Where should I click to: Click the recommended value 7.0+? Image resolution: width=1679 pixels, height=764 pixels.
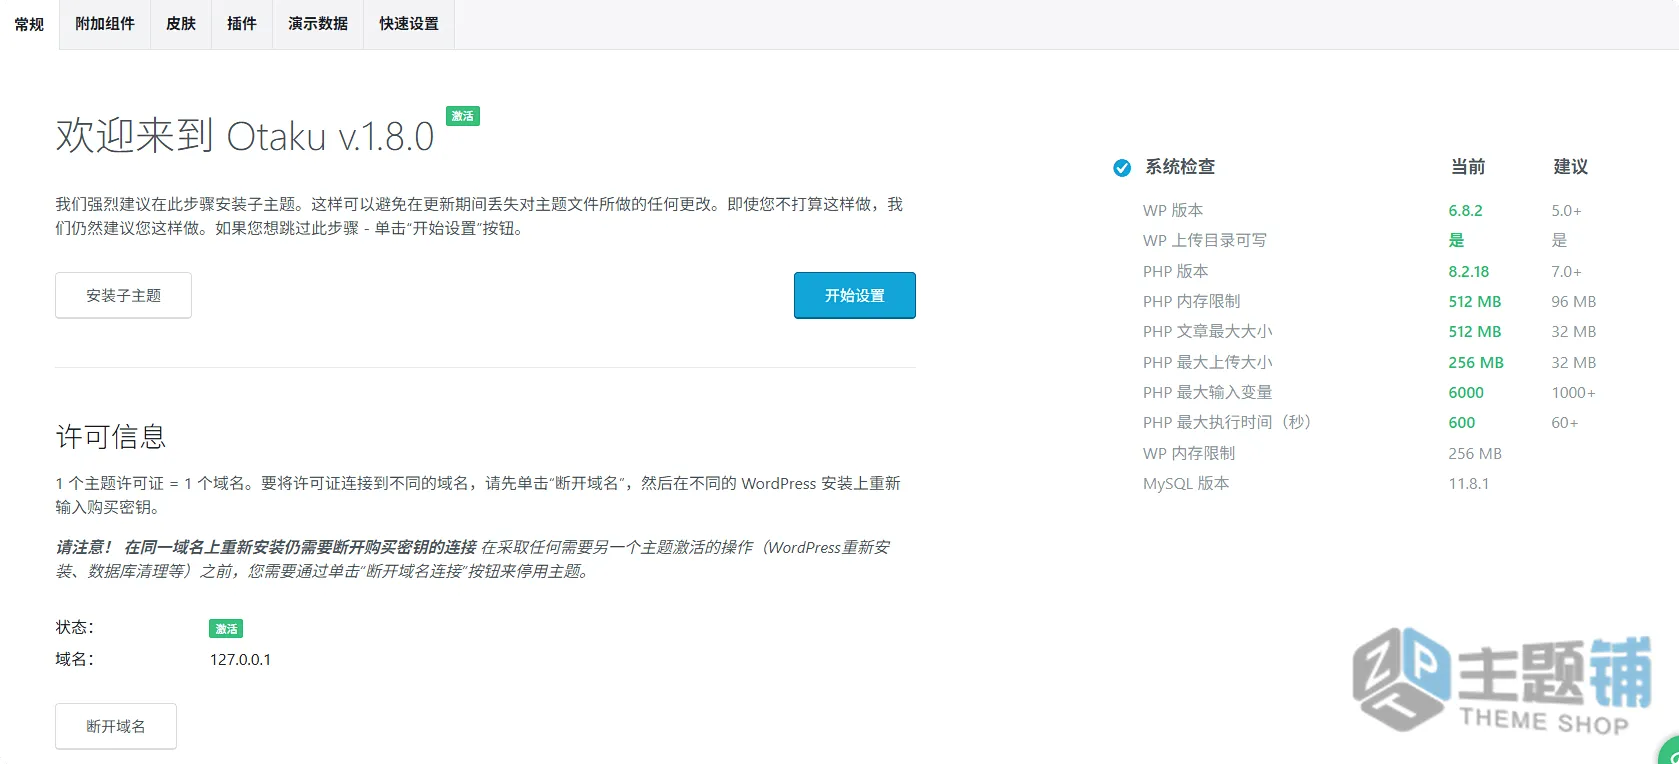[1566, 271]
